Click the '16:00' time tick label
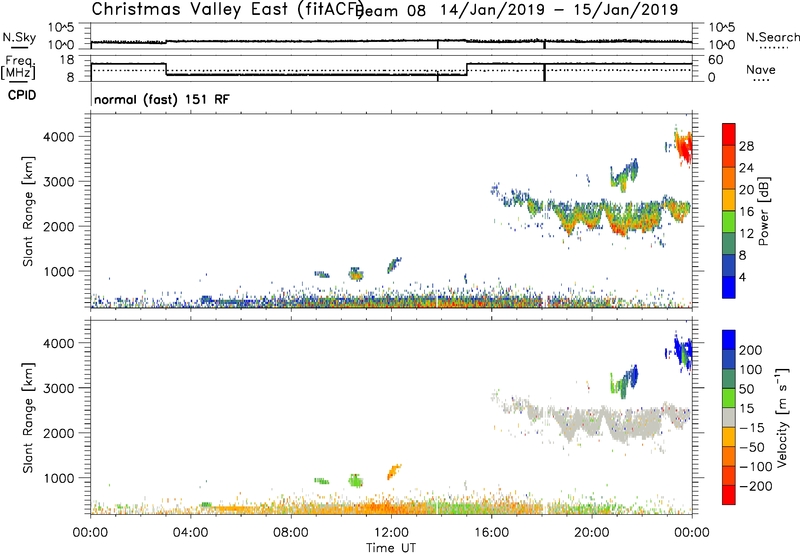This screenshot has height=554, width=800. coord(491,533)
